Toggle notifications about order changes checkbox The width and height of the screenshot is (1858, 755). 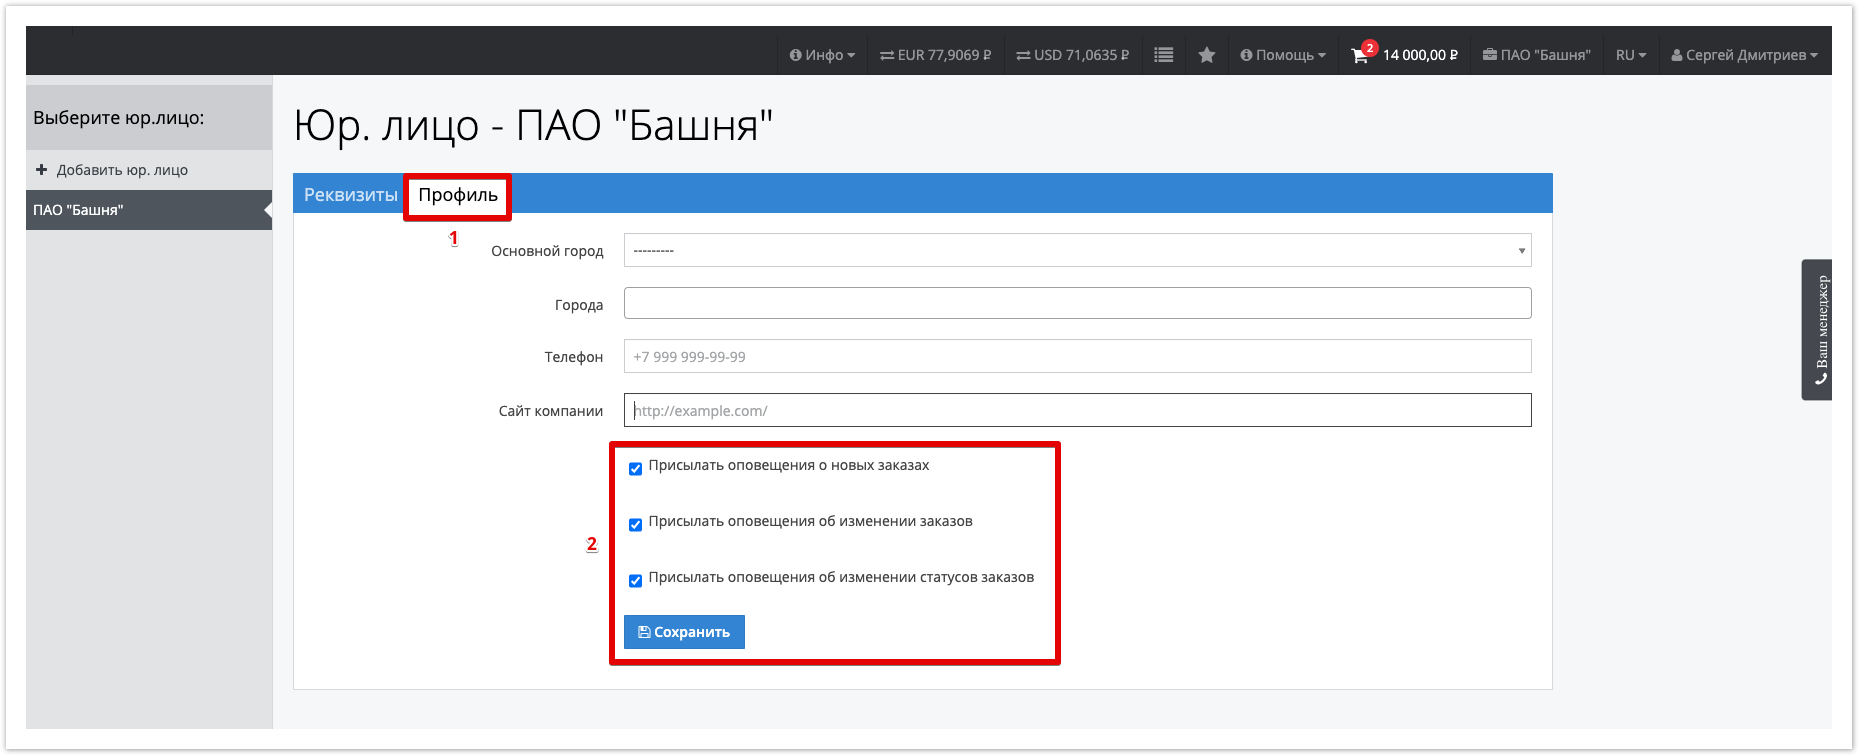(635, 525)
